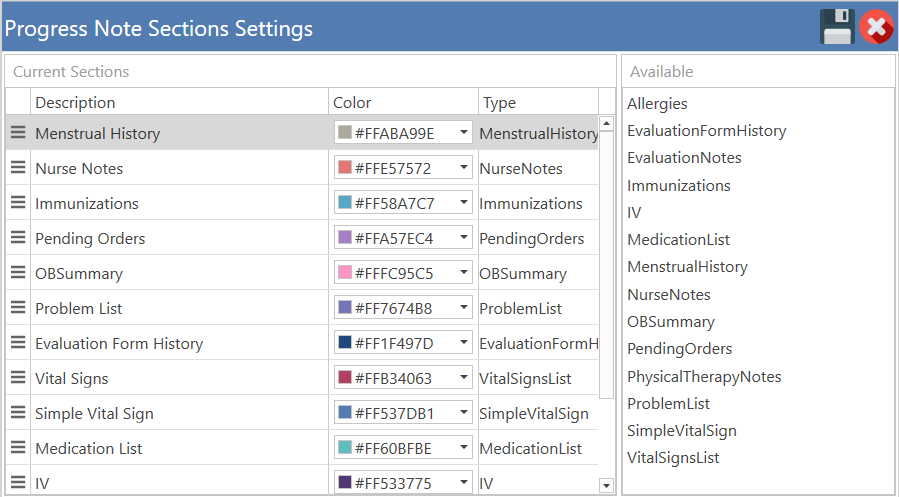899x497 pixels.
Task: Click drag handle icon for Pending Orders
Action: (x=18, y=238)
